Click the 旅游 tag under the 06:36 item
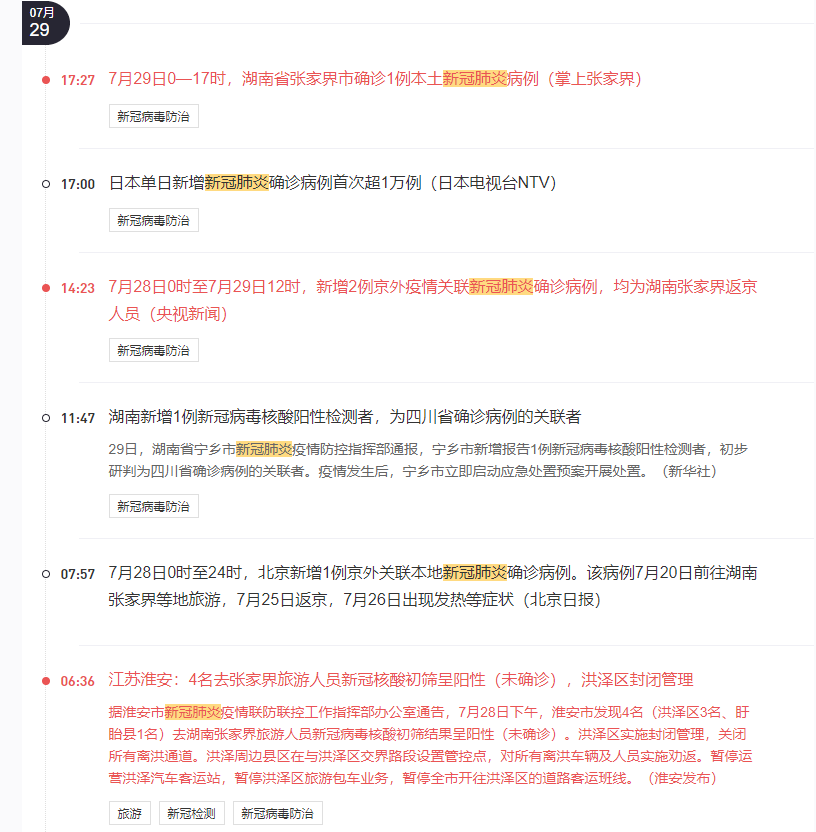The image size is (816, 832). click(x=130, y=813)
